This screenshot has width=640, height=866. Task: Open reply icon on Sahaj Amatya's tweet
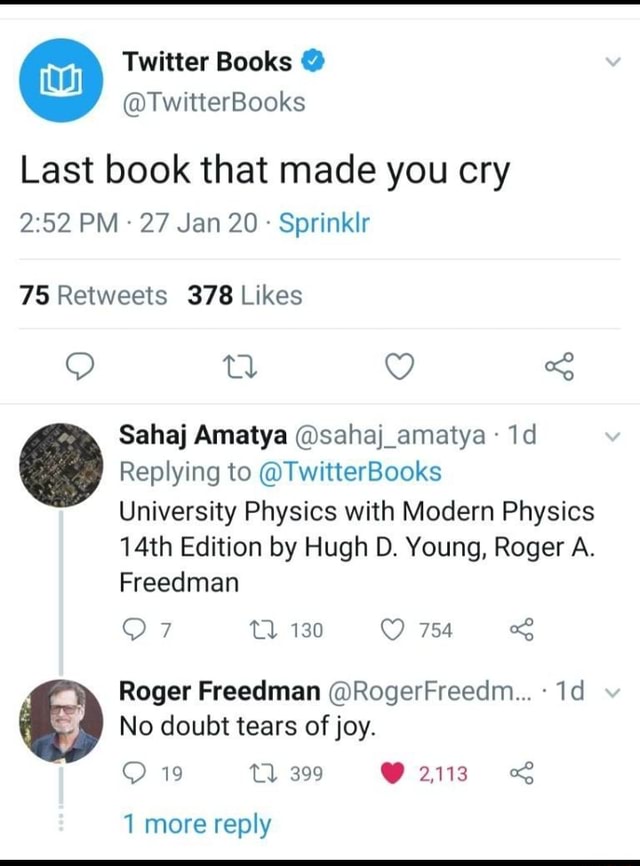pyautogui.click(x=133, y=630)
